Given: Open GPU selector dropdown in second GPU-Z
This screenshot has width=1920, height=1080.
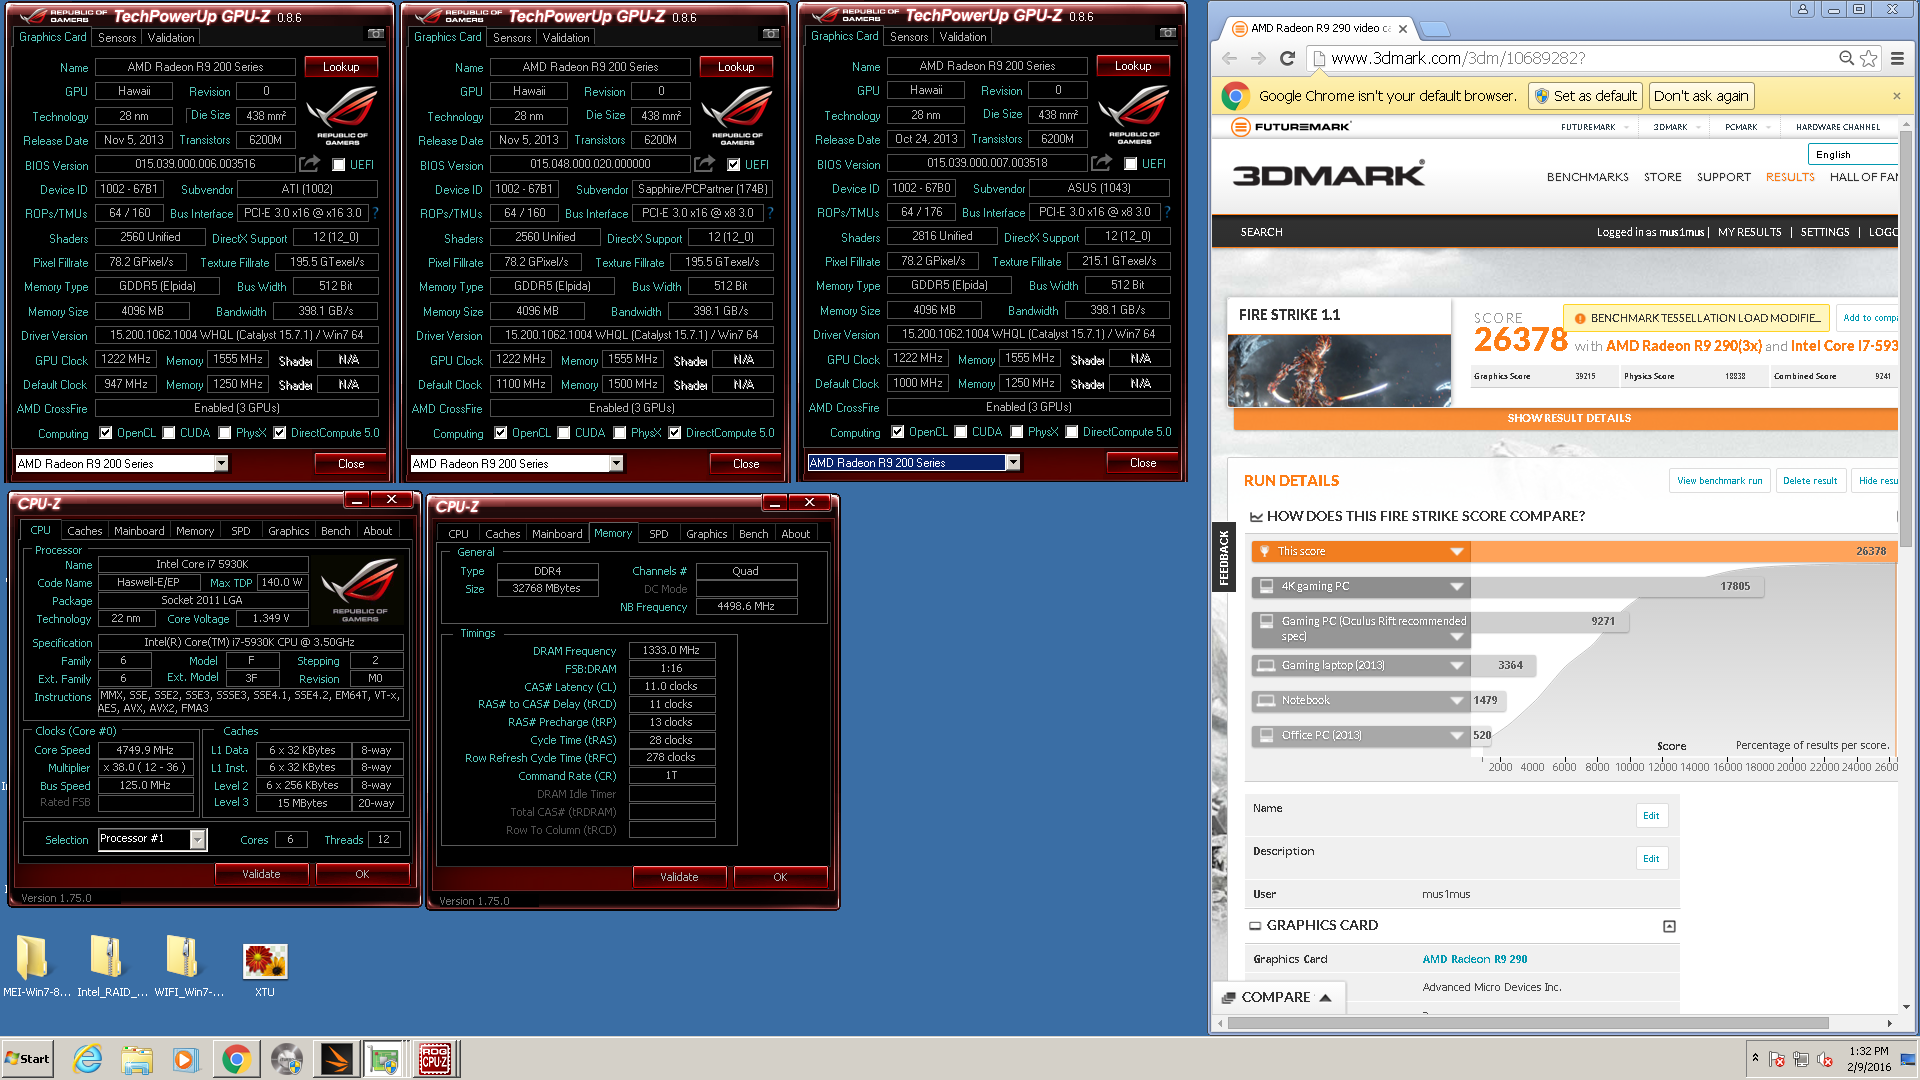Looking at the screenshot, I should tap(616, 463).
